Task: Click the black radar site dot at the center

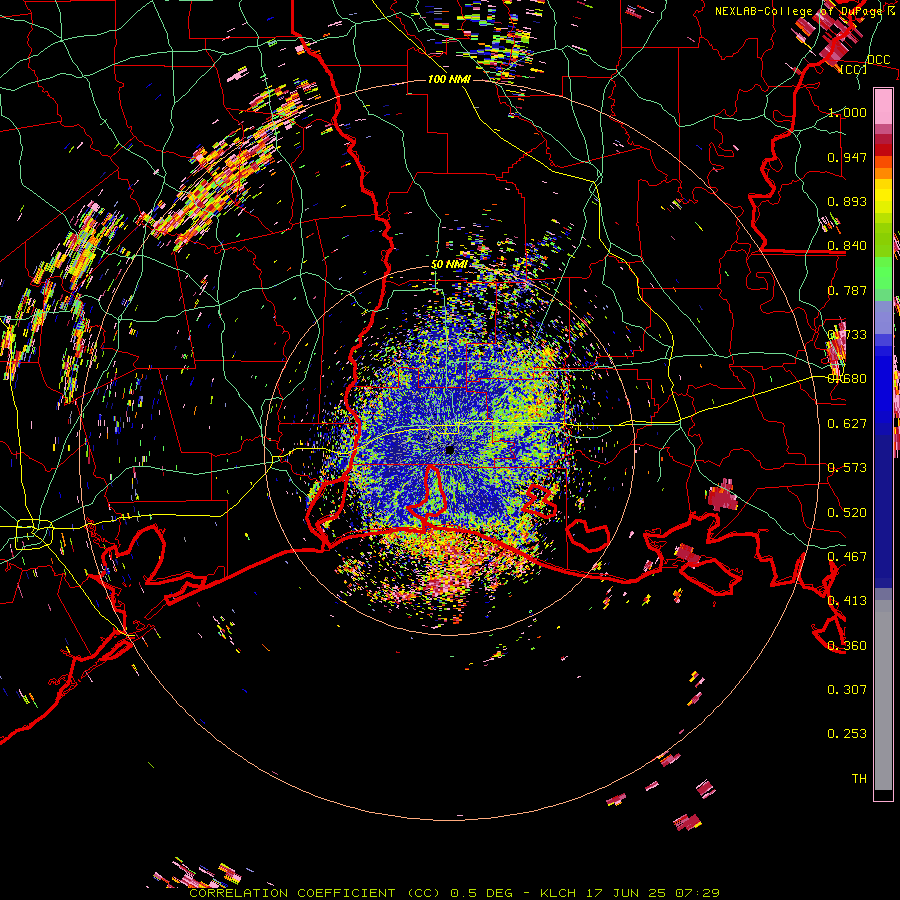Action: [450, 450]
